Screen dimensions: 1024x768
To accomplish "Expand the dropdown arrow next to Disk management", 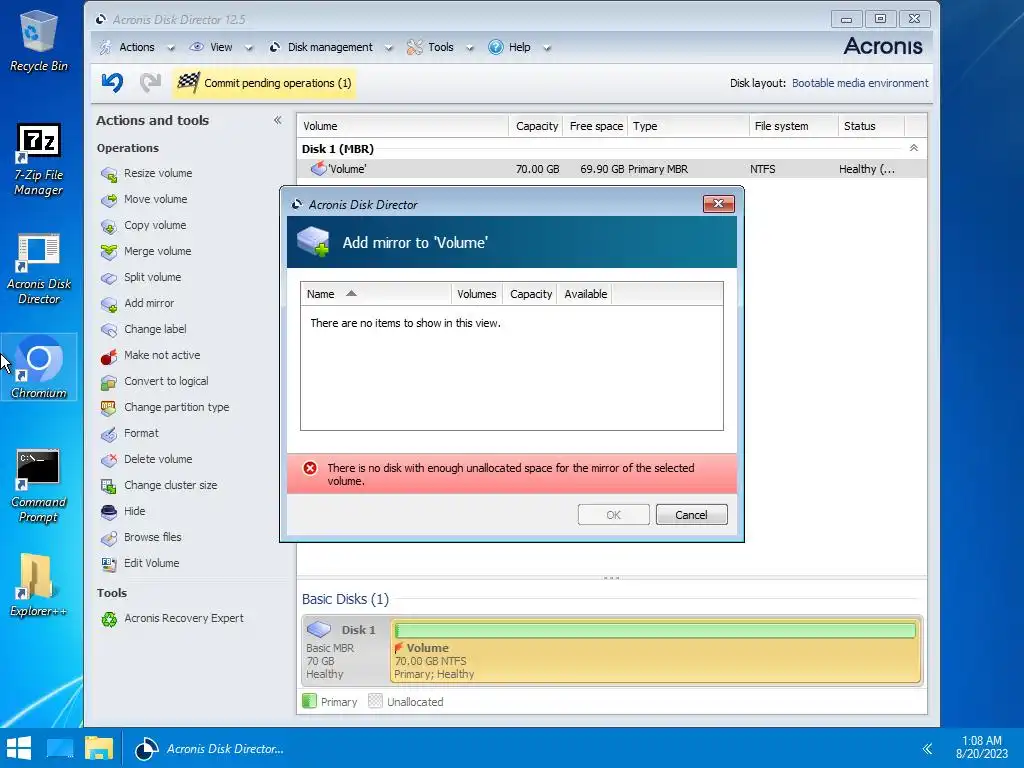I will [x=389, y=48].
